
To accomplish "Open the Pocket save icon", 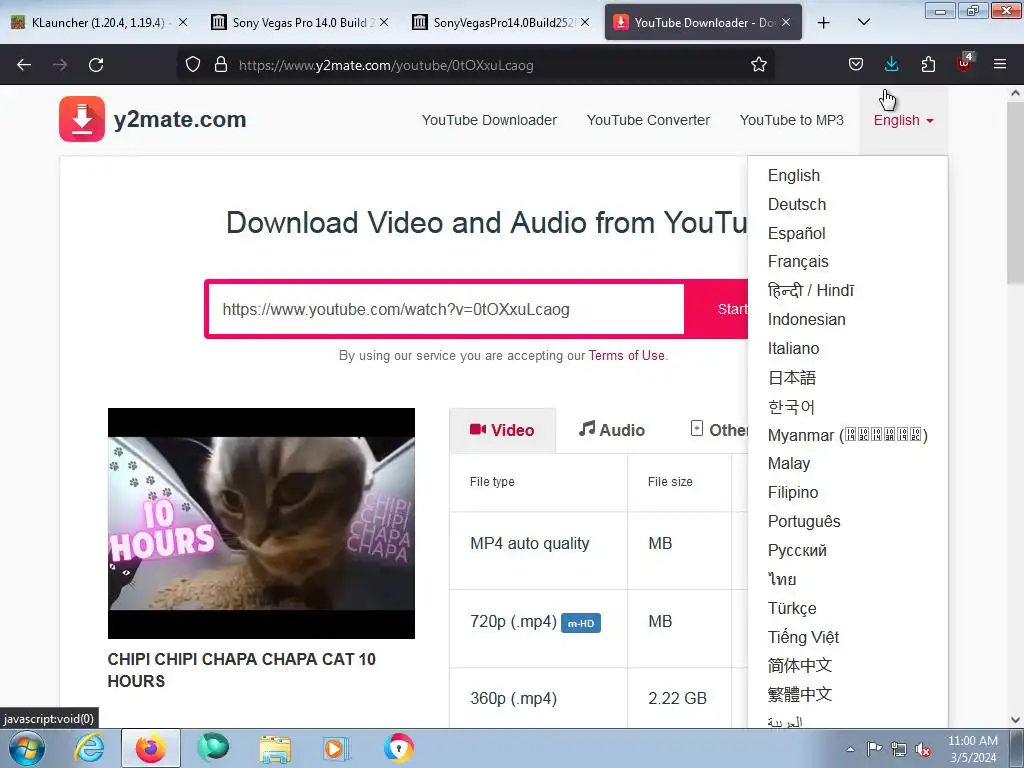I will point(856,65).
